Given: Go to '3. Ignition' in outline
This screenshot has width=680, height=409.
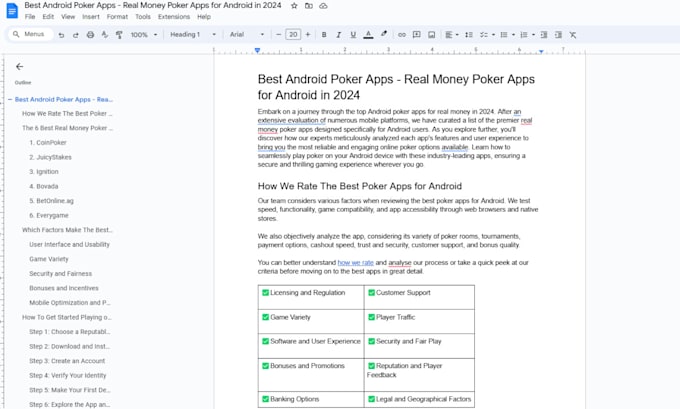Looking at the screenshot, I should coord(44,172).
